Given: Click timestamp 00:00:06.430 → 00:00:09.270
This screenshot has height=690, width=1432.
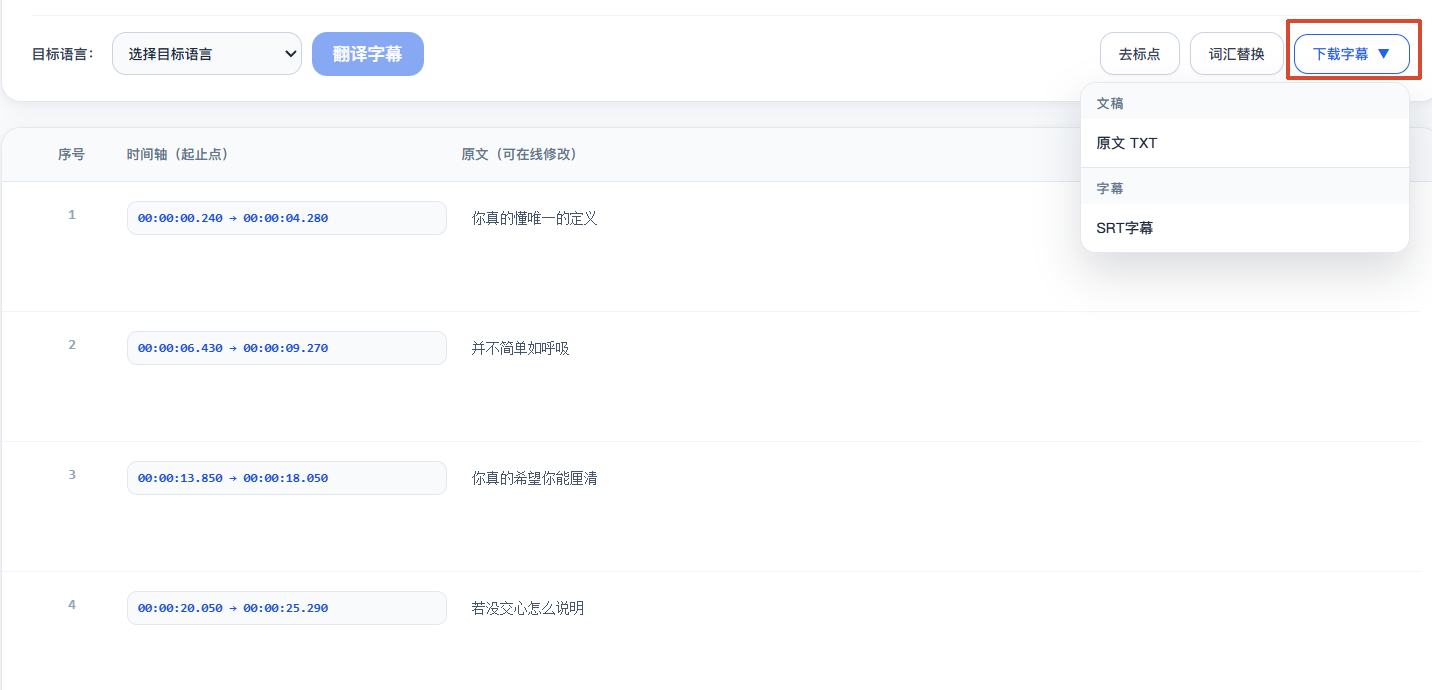Looking at the screenshot, I should (287, 348).
